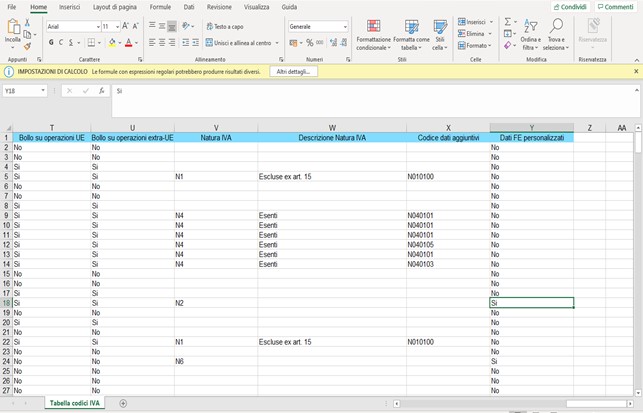643x413 pixels.
Task: Click the text orientation icon
Action: coord(186,26)
